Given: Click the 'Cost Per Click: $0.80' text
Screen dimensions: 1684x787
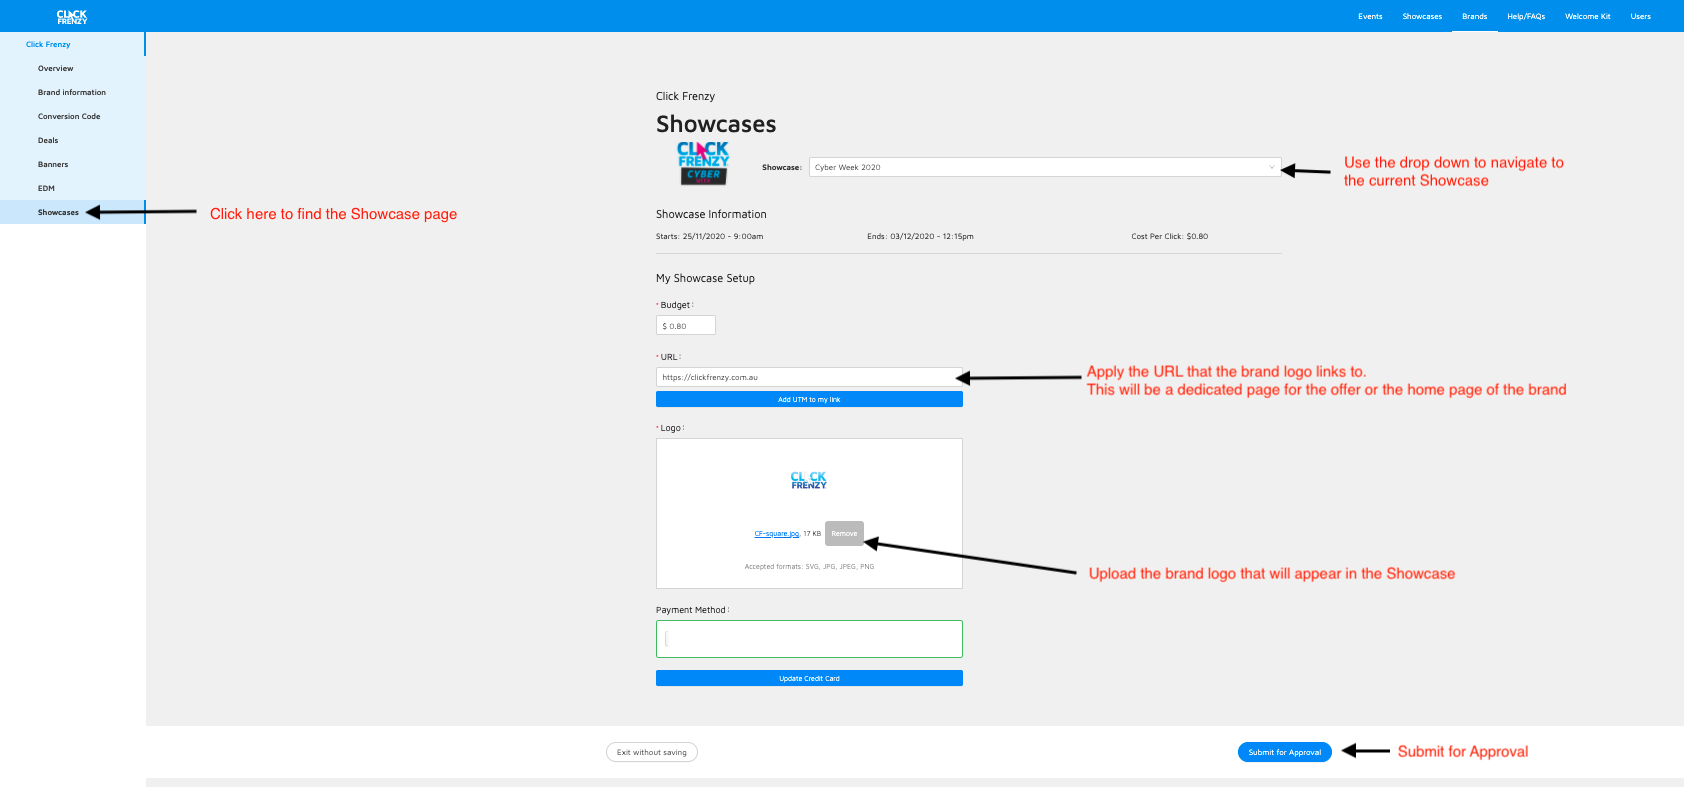Looking at the screenshot, I should (1170, 237).
